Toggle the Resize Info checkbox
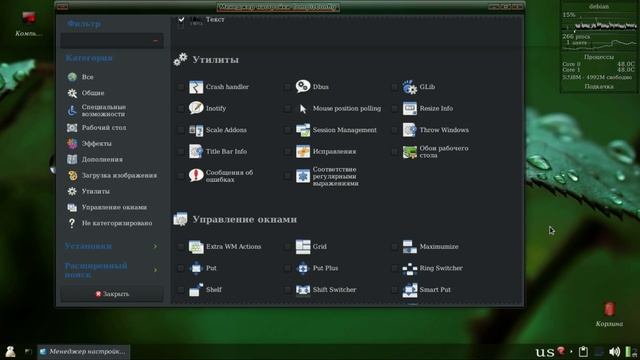Viewport: 640px width, 360px height. pos(394,109)
